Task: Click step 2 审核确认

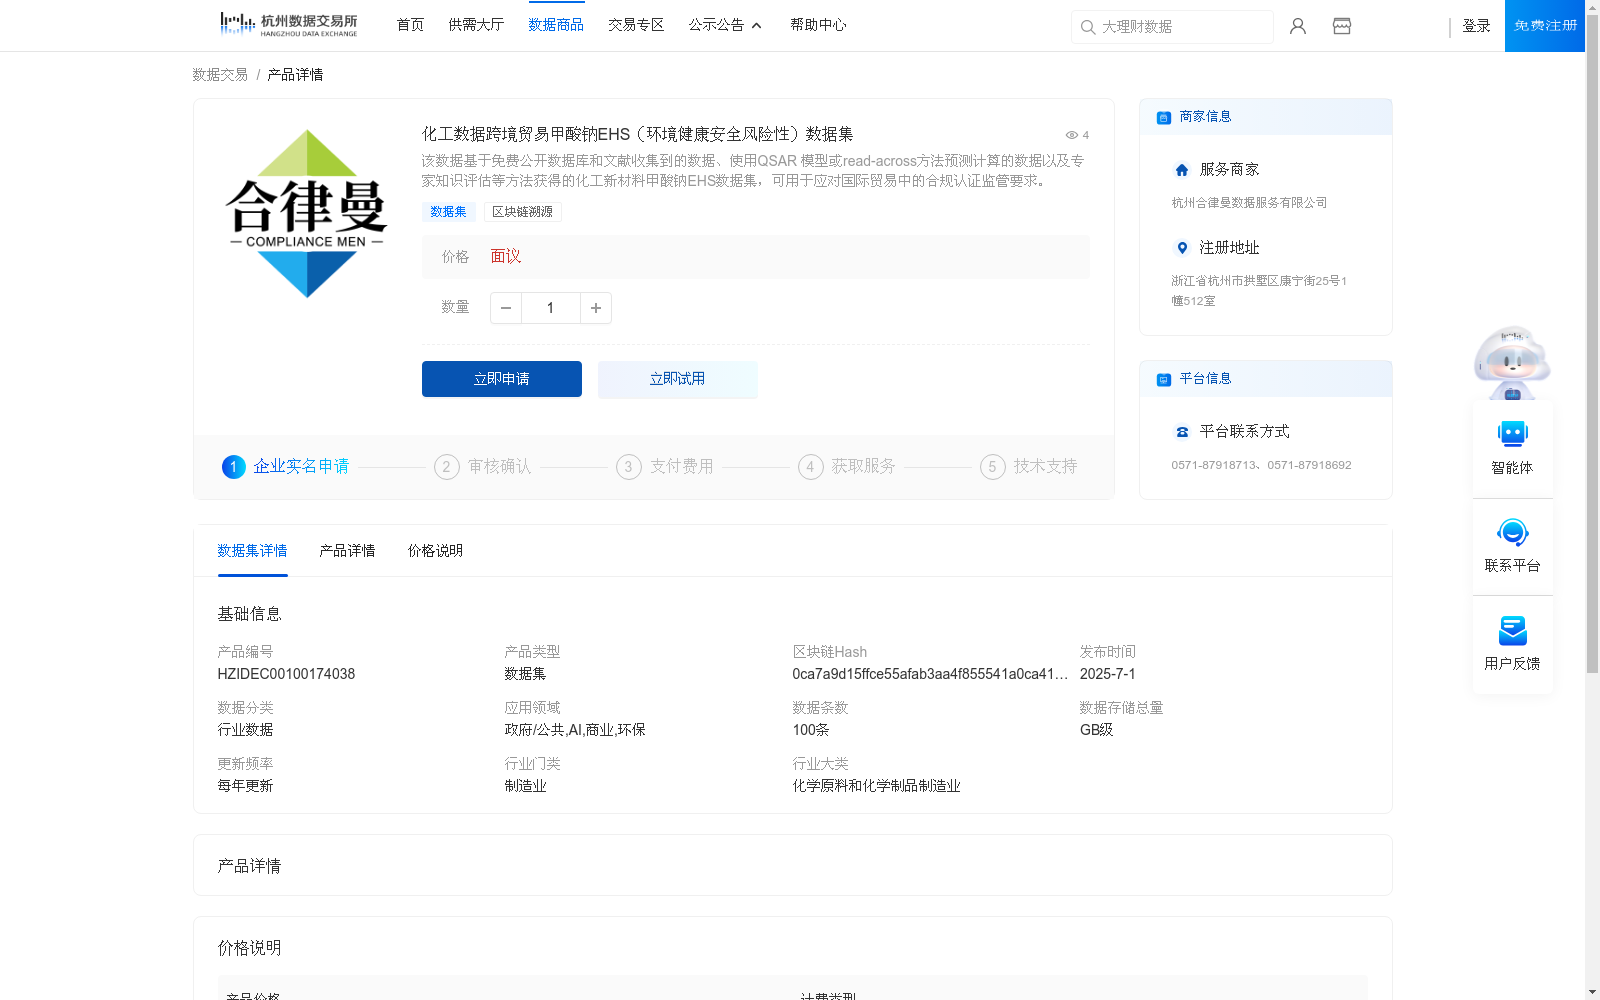Action: tap(483, 467)
